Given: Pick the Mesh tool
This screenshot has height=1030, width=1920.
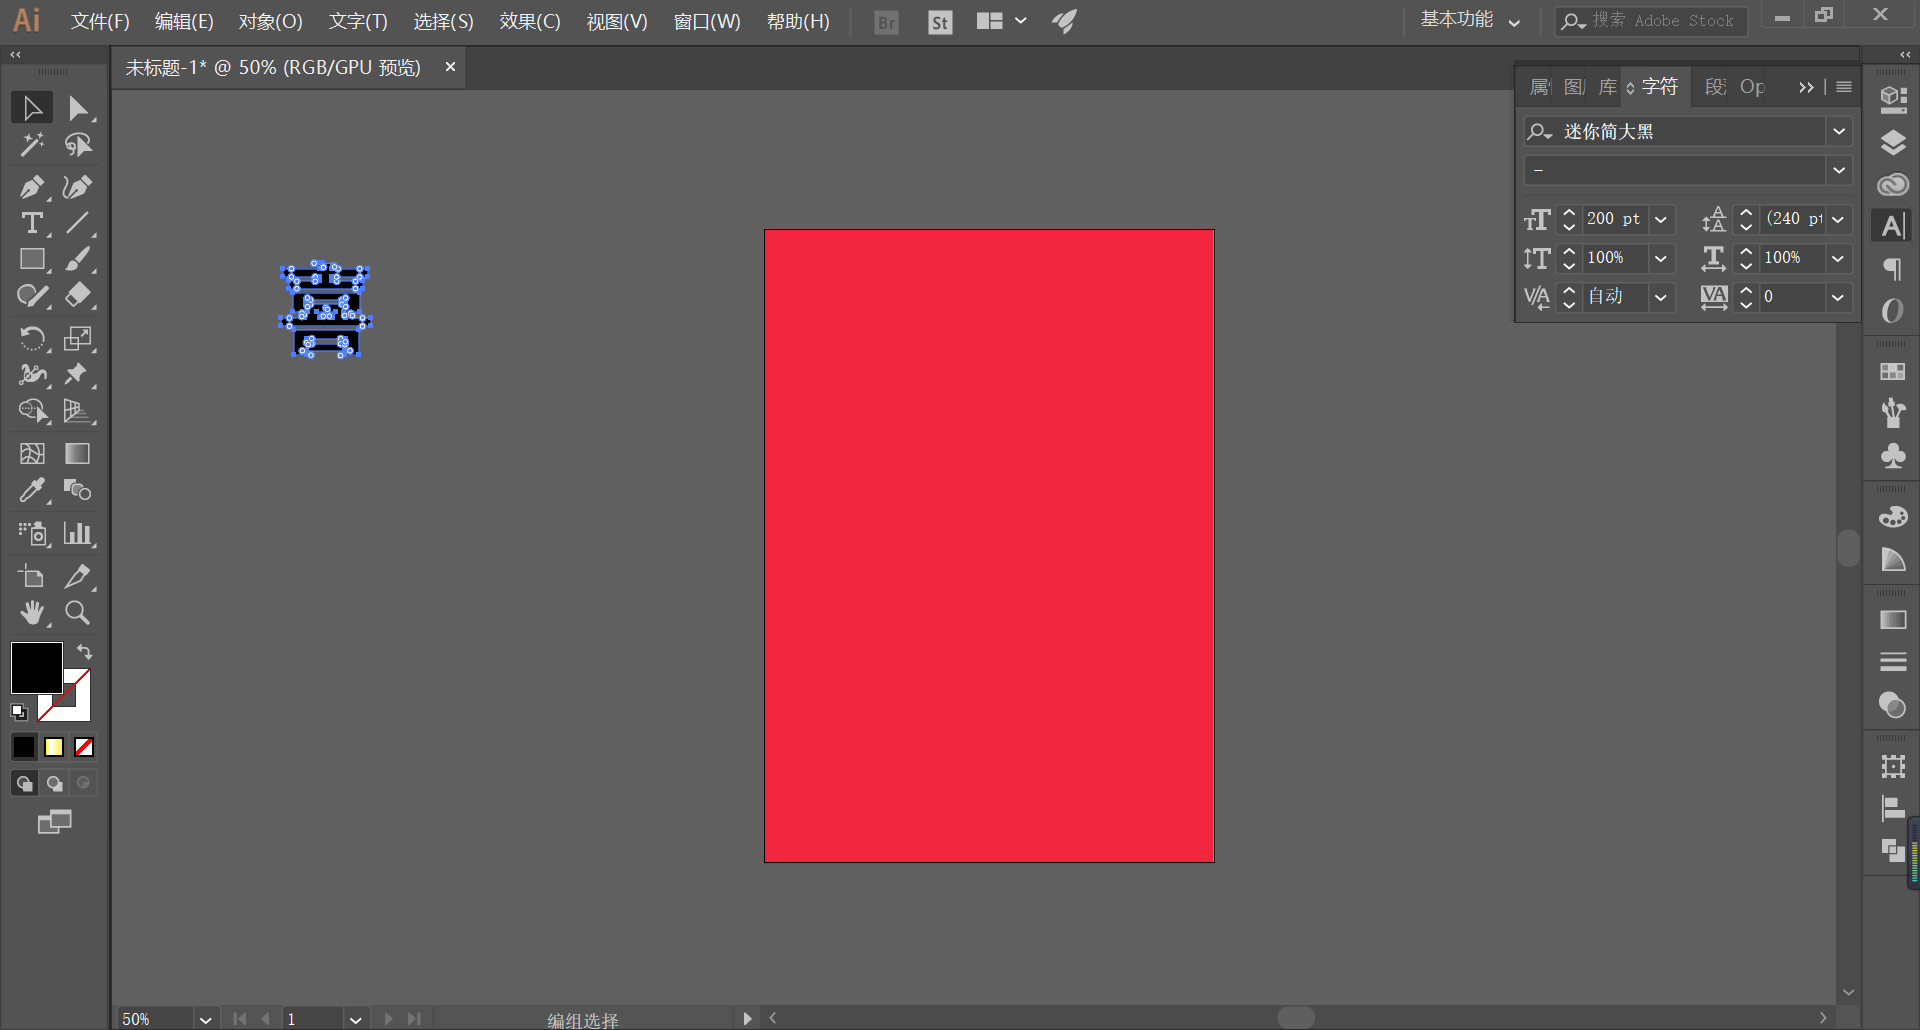Looking at the screenshot, I should (32, 454).
